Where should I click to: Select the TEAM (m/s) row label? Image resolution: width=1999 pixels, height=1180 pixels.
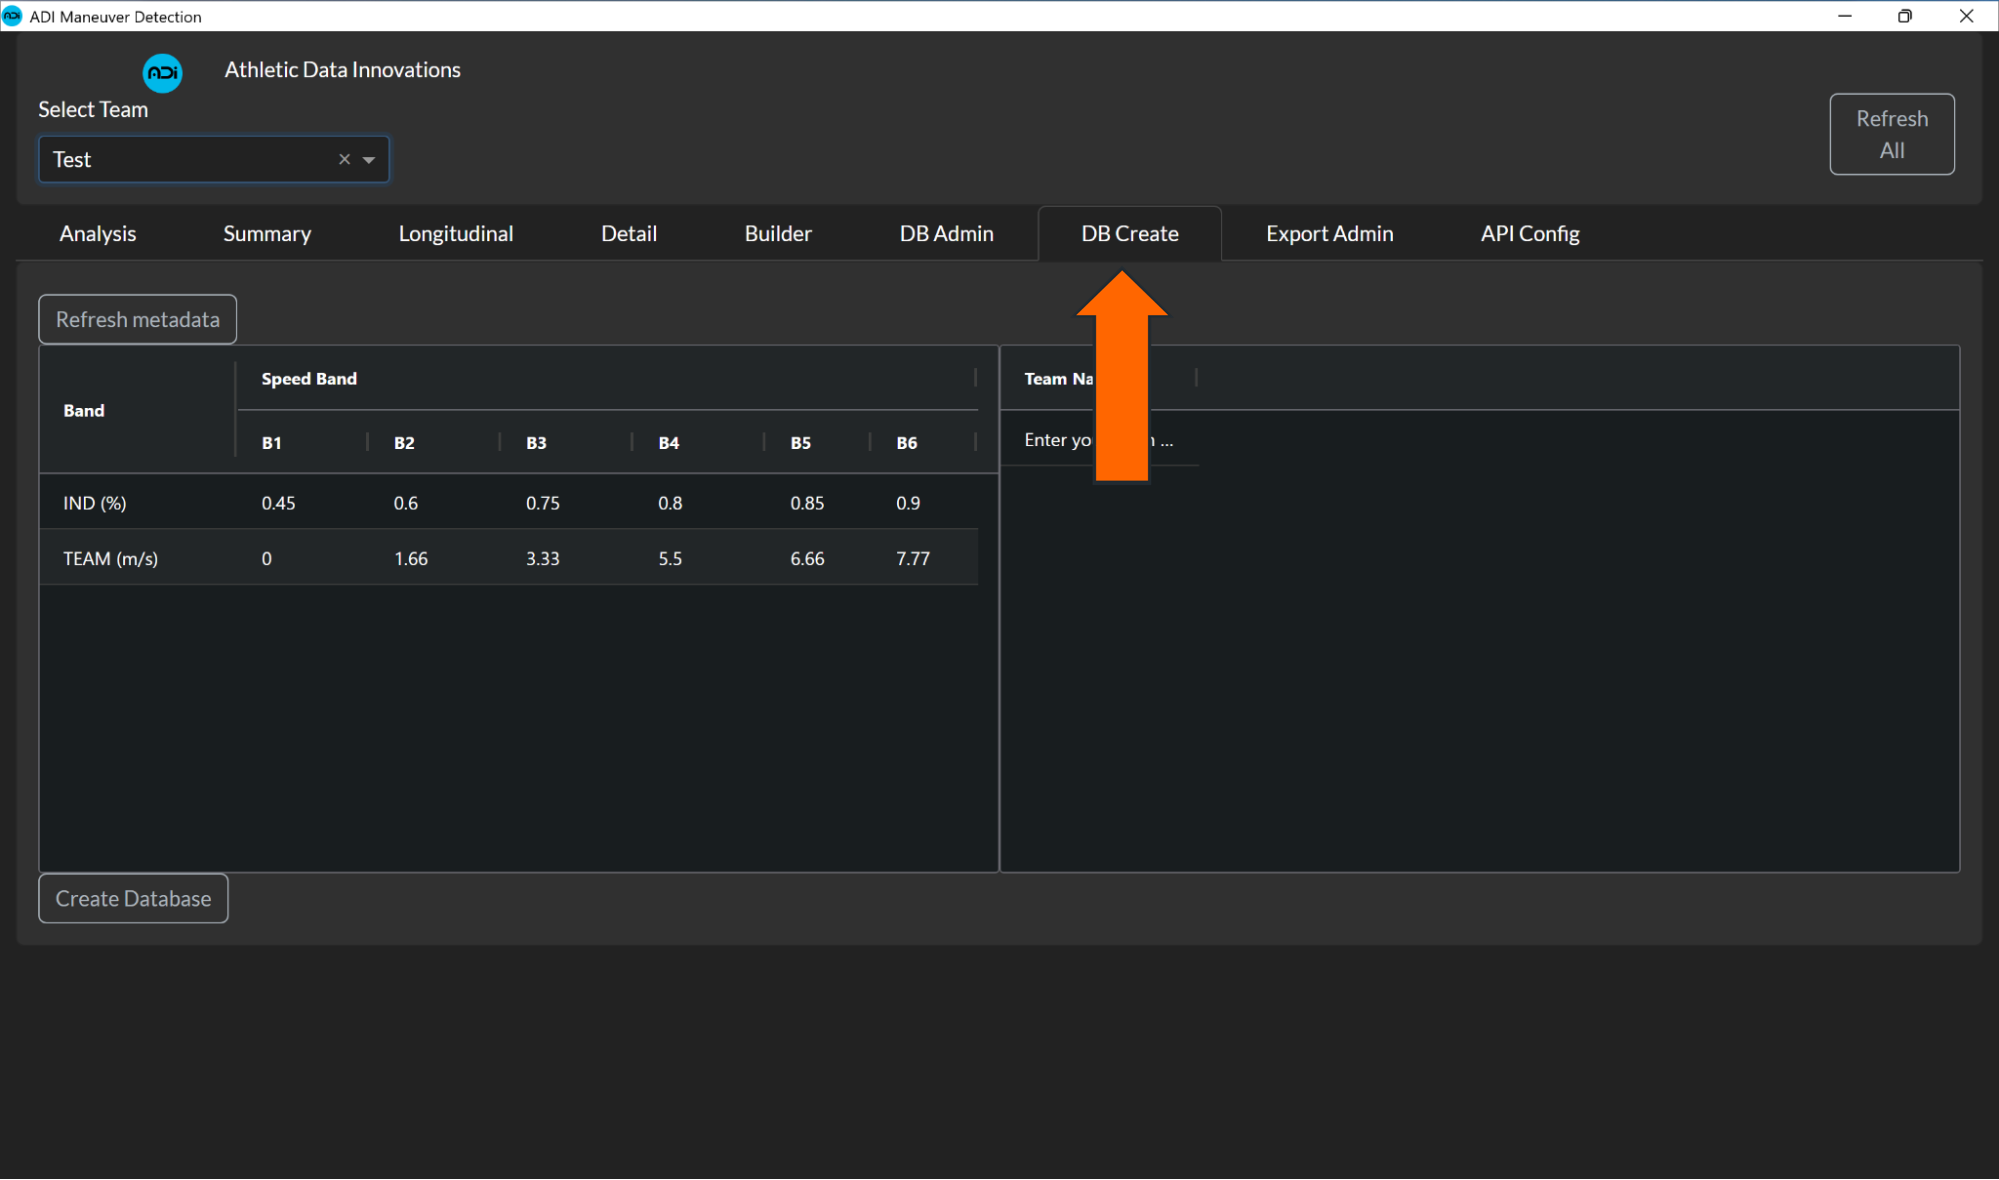[x=110, y=558]
